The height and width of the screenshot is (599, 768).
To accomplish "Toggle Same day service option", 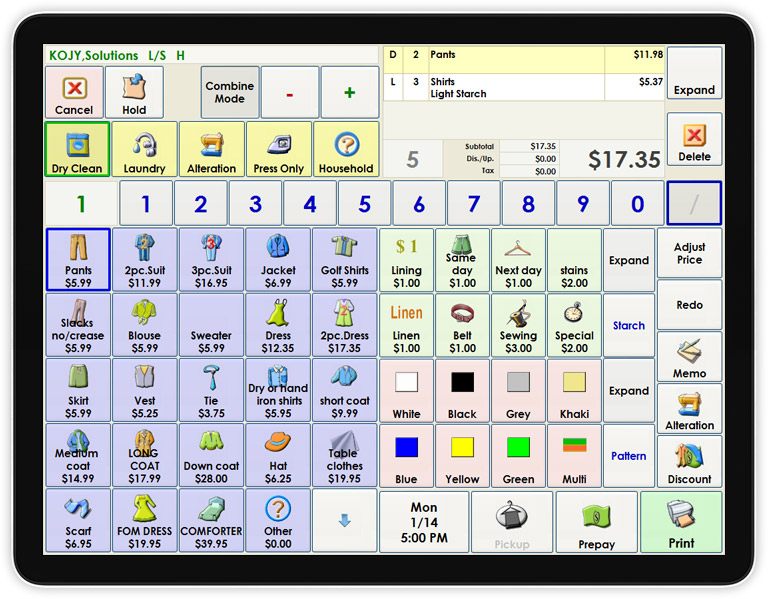I will [x=462, y=259].
